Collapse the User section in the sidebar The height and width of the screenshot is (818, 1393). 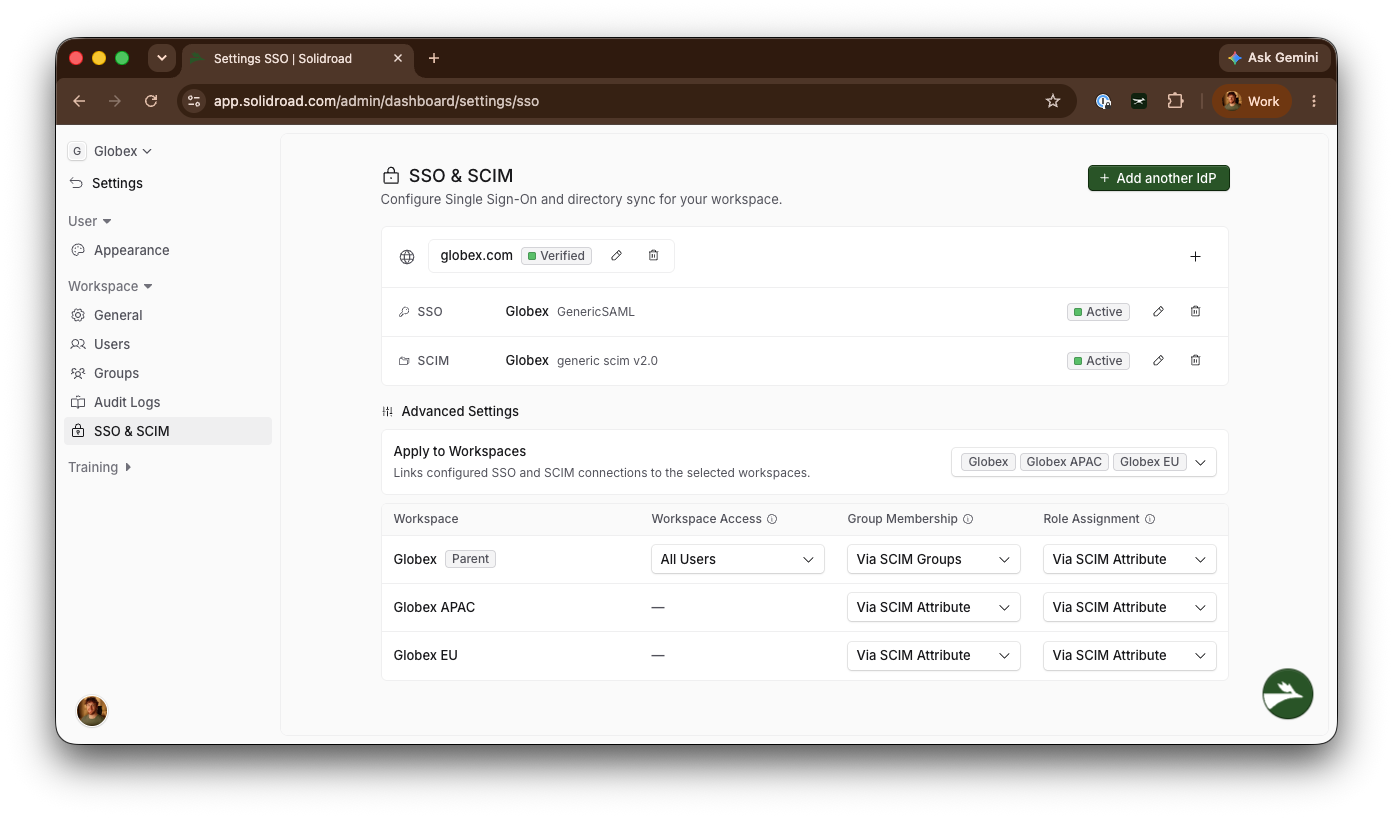coord(90,221)
